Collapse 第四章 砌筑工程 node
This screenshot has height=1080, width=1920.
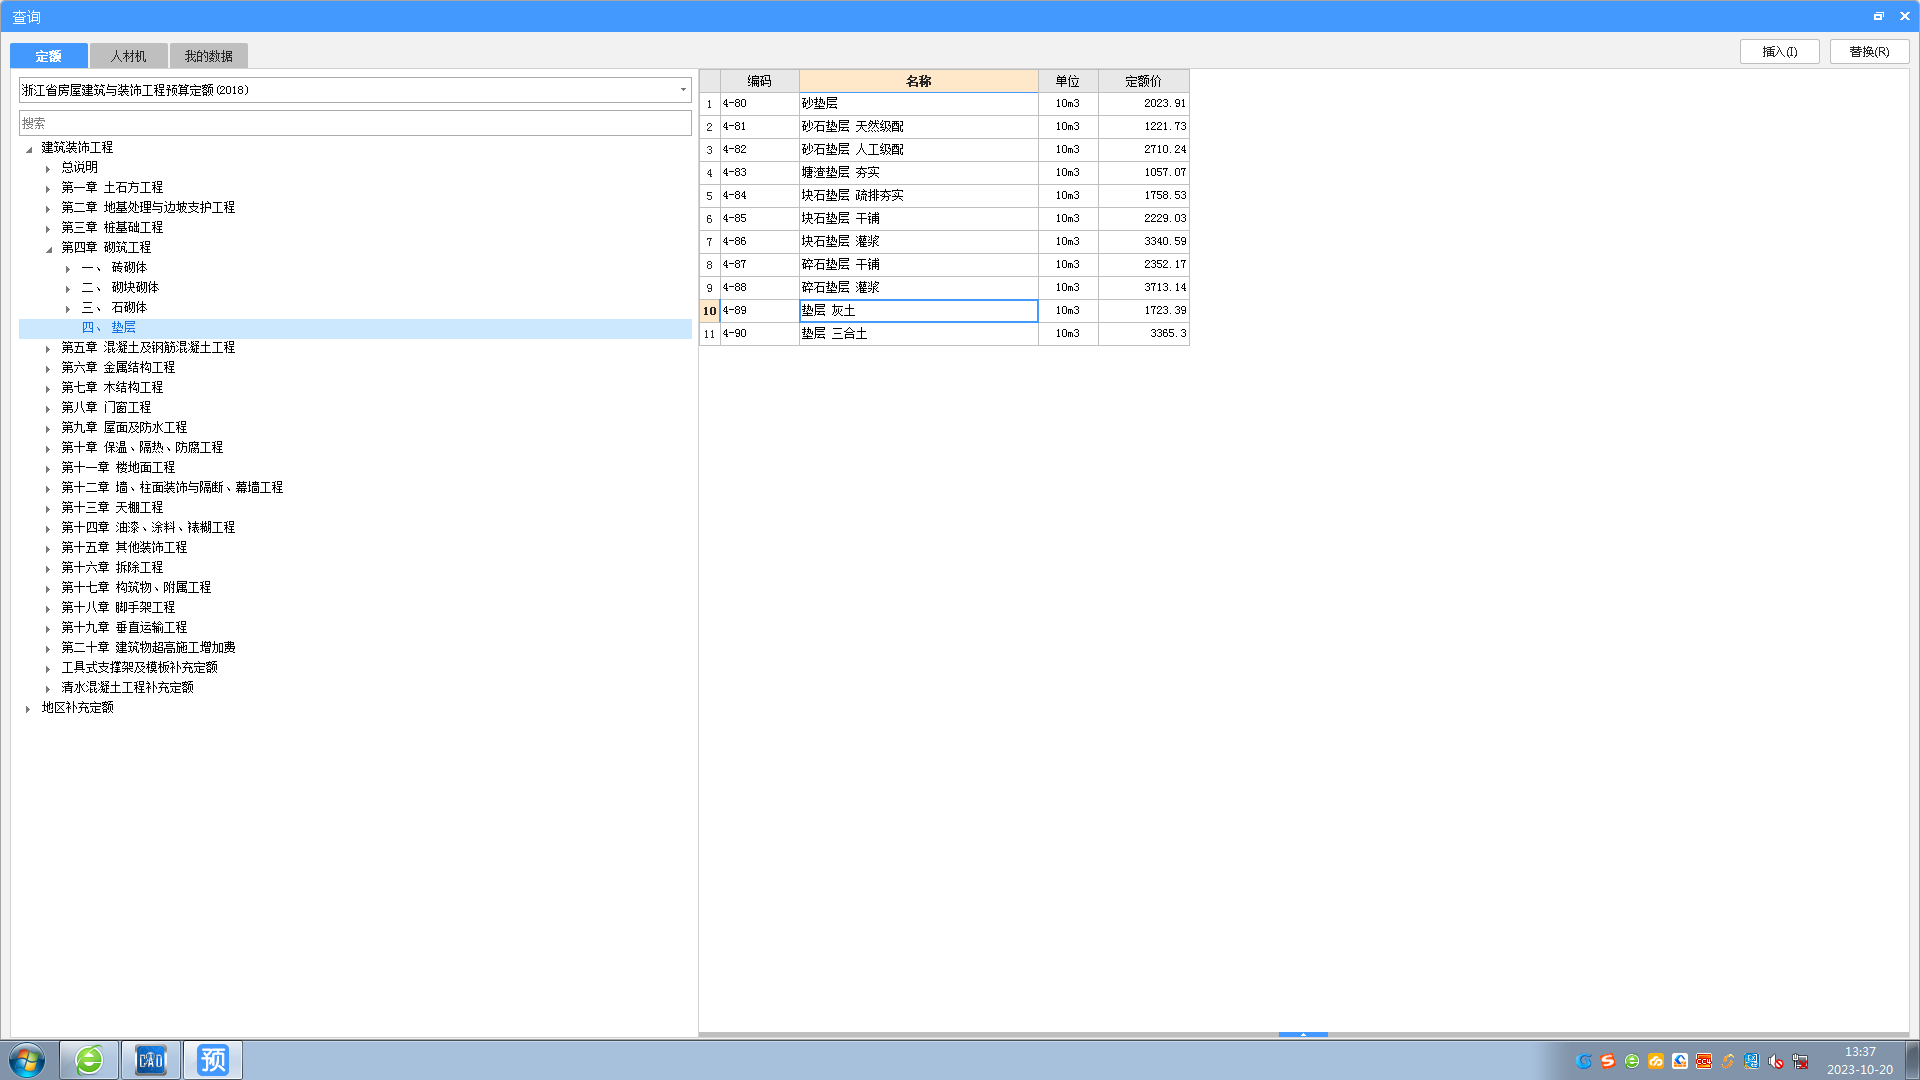pos(48,248)
